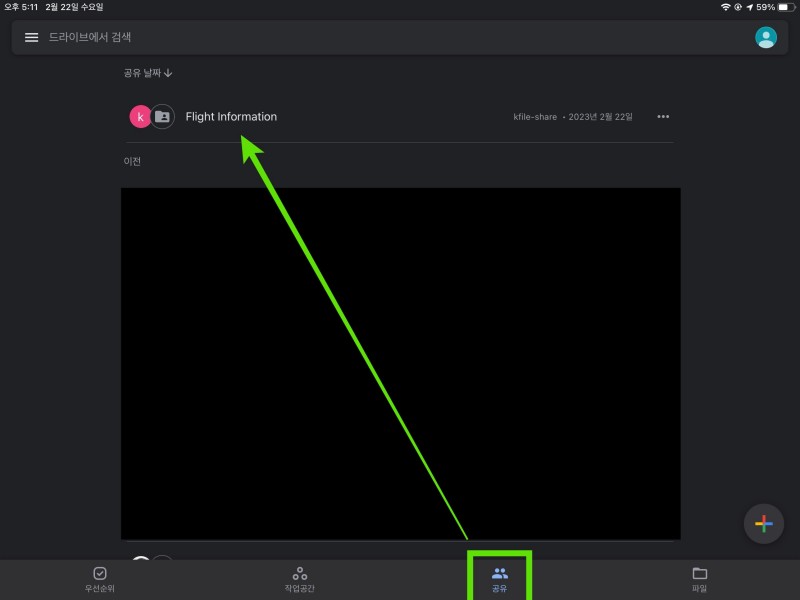Go to the 파일 tab
Image resolution: width=800 pixels, height=600 pixels.
point(699,579)
